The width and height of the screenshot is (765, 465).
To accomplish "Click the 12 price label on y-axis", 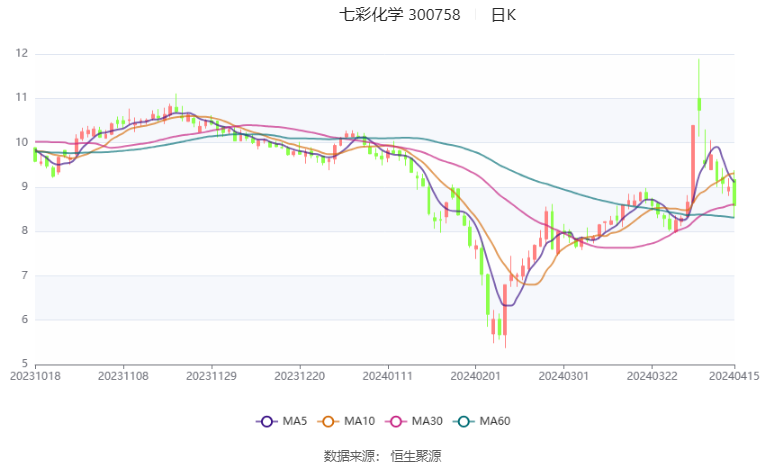I will click(21, 53).
